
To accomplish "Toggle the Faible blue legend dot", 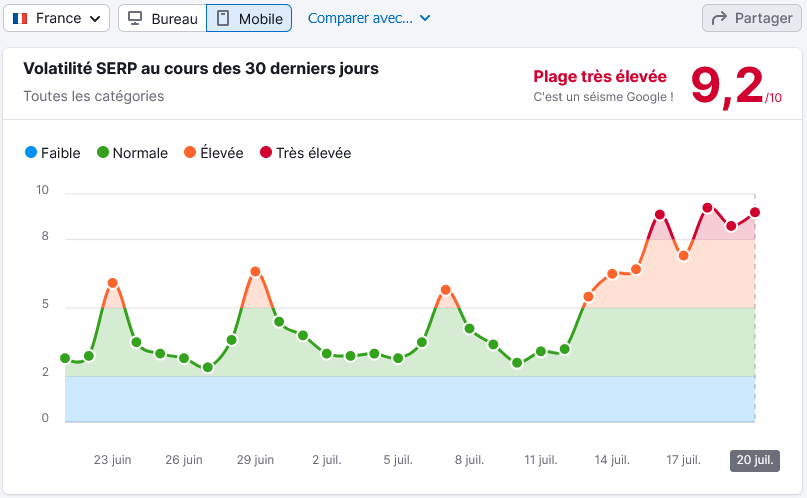I will click(x=31, y=152).
